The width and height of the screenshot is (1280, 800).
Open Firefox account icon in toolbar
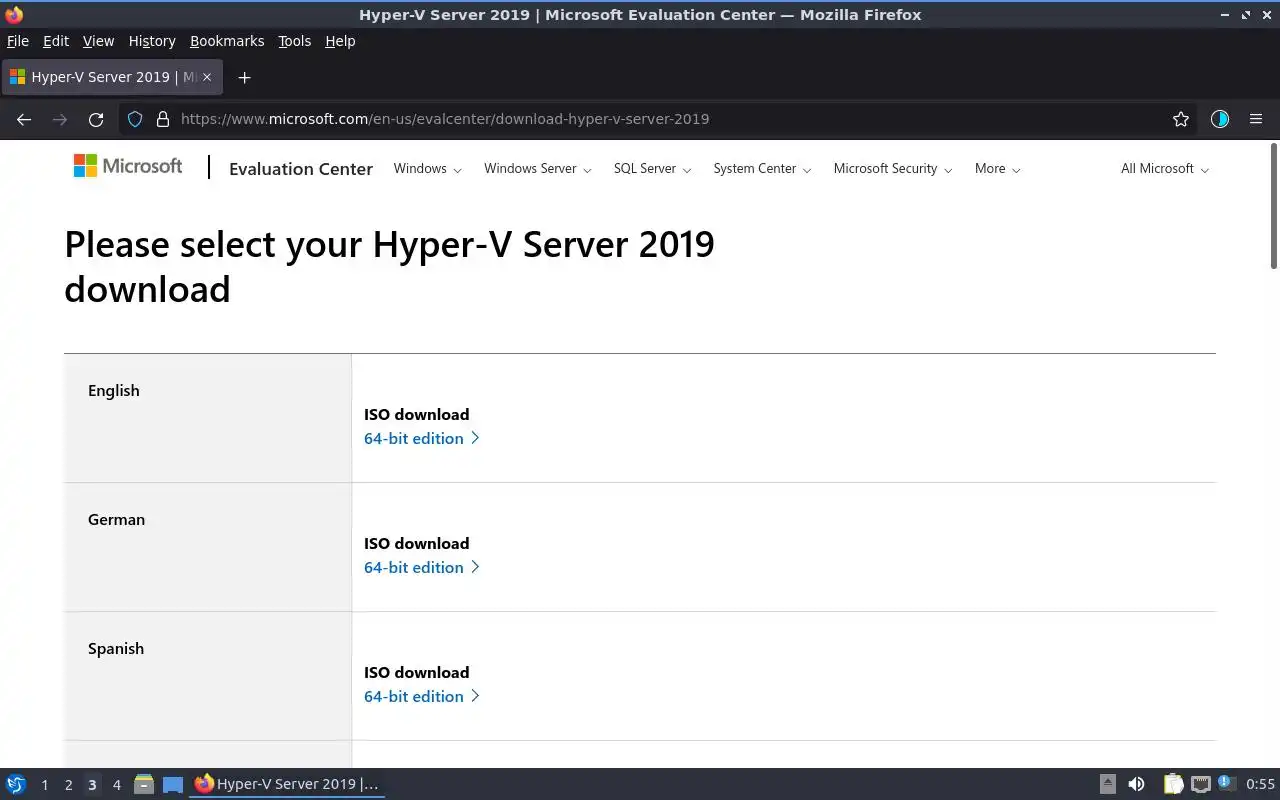tap(1219, 119)
